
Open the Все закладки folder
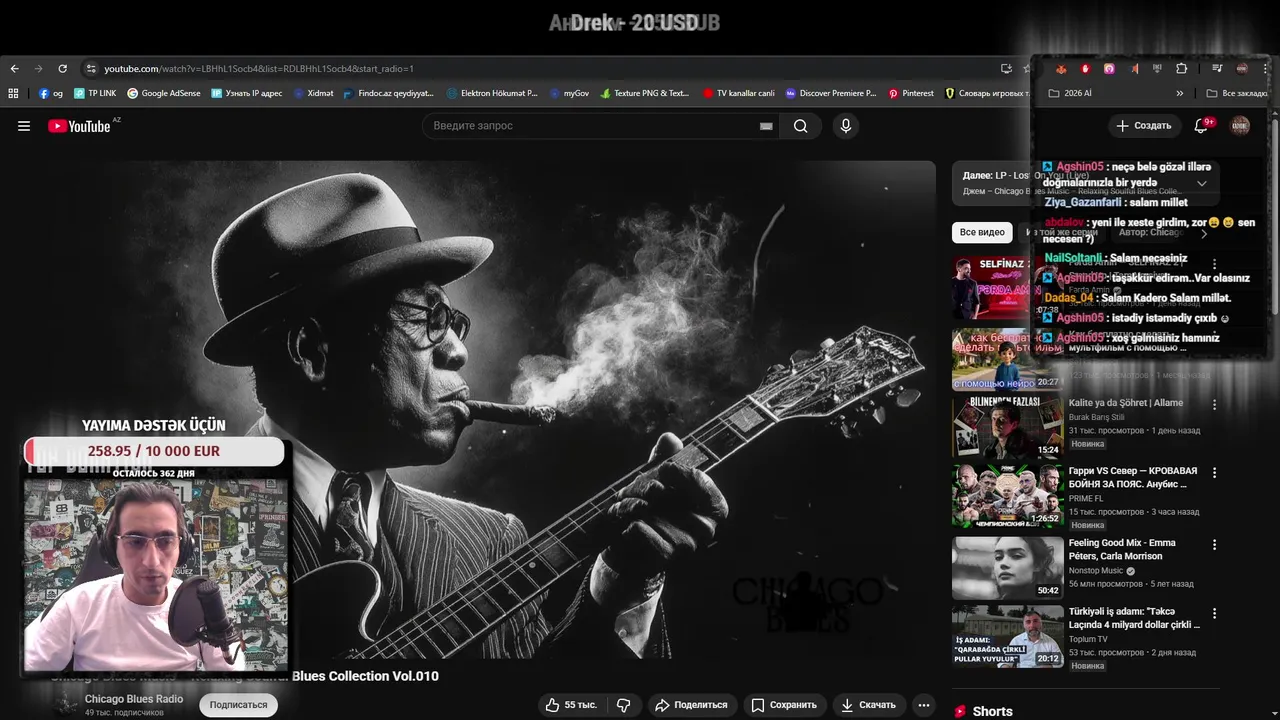pos(1237,93)
